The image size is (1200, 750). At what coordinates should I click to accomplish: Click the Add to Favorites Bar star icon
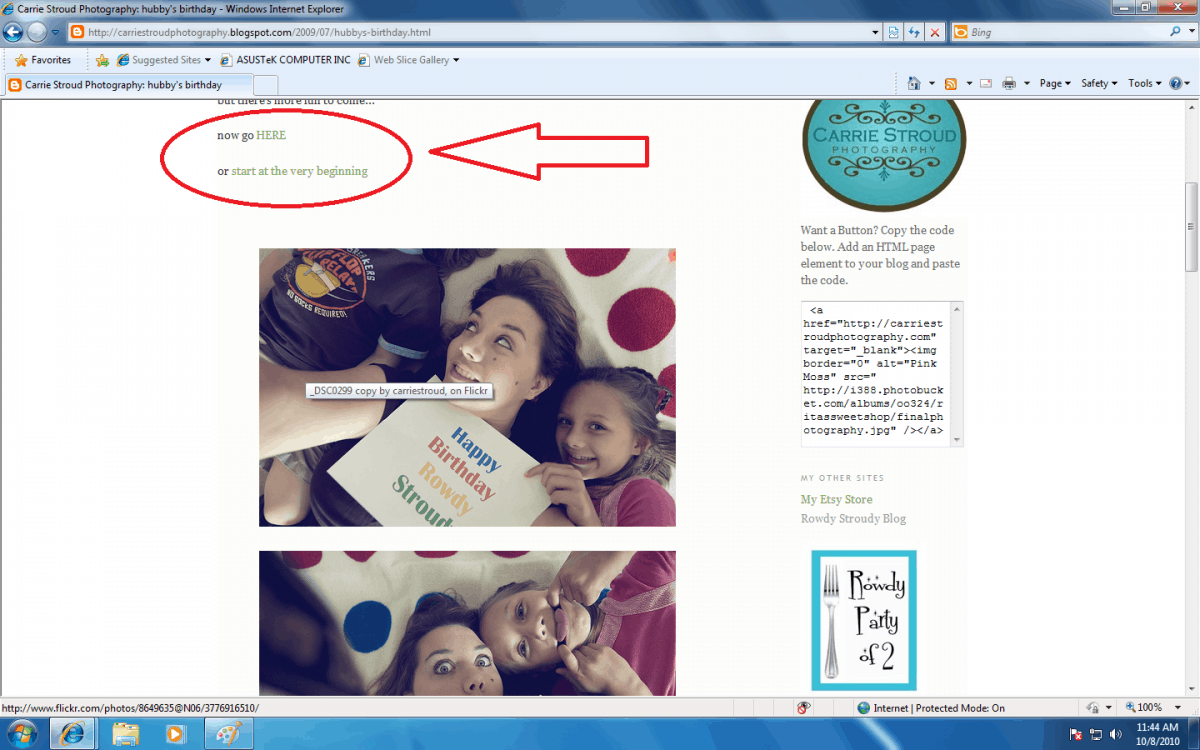[x=101, y=60]
